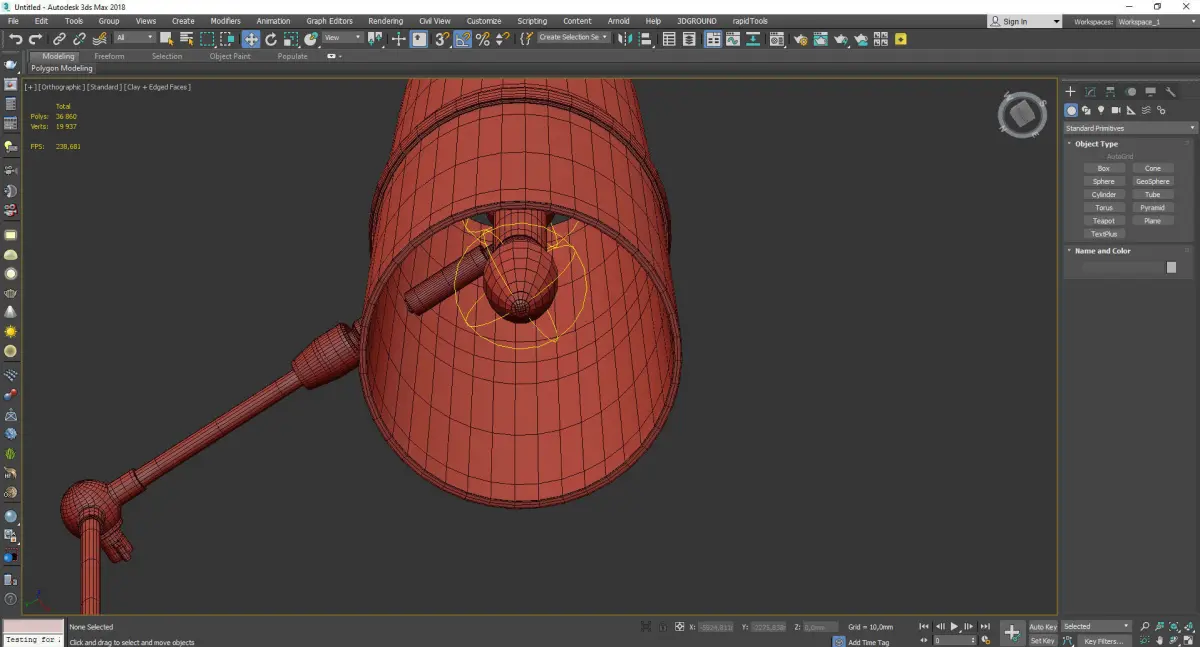
Task: Switch to the Lights category icon
Action: (1101, 110)
